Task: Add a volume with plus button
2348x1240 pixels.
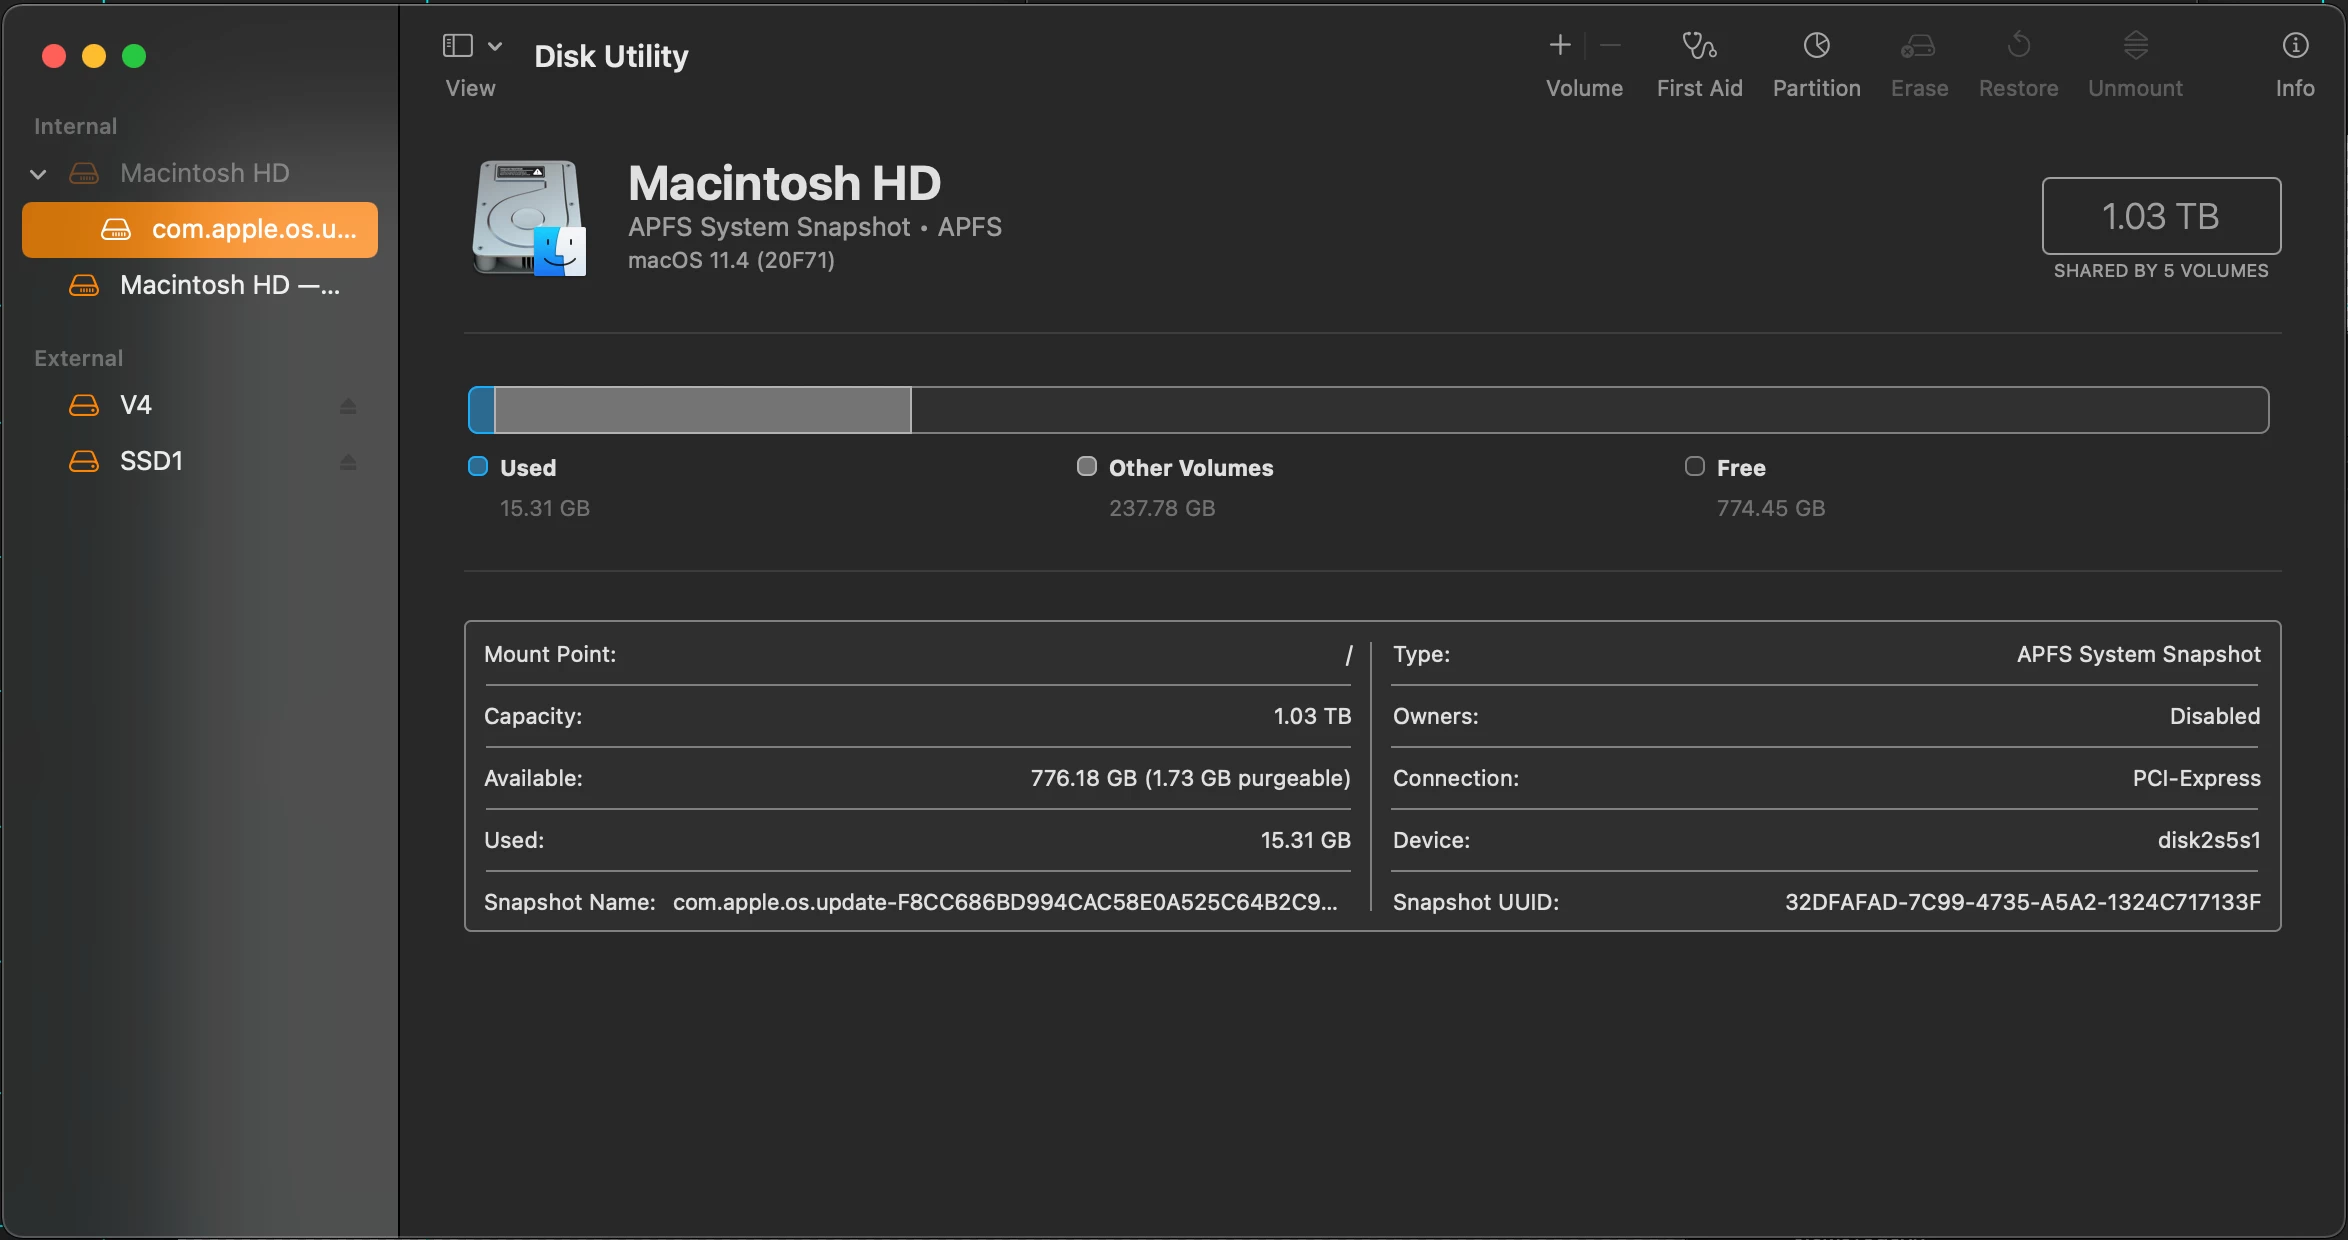Action: 1559,46
